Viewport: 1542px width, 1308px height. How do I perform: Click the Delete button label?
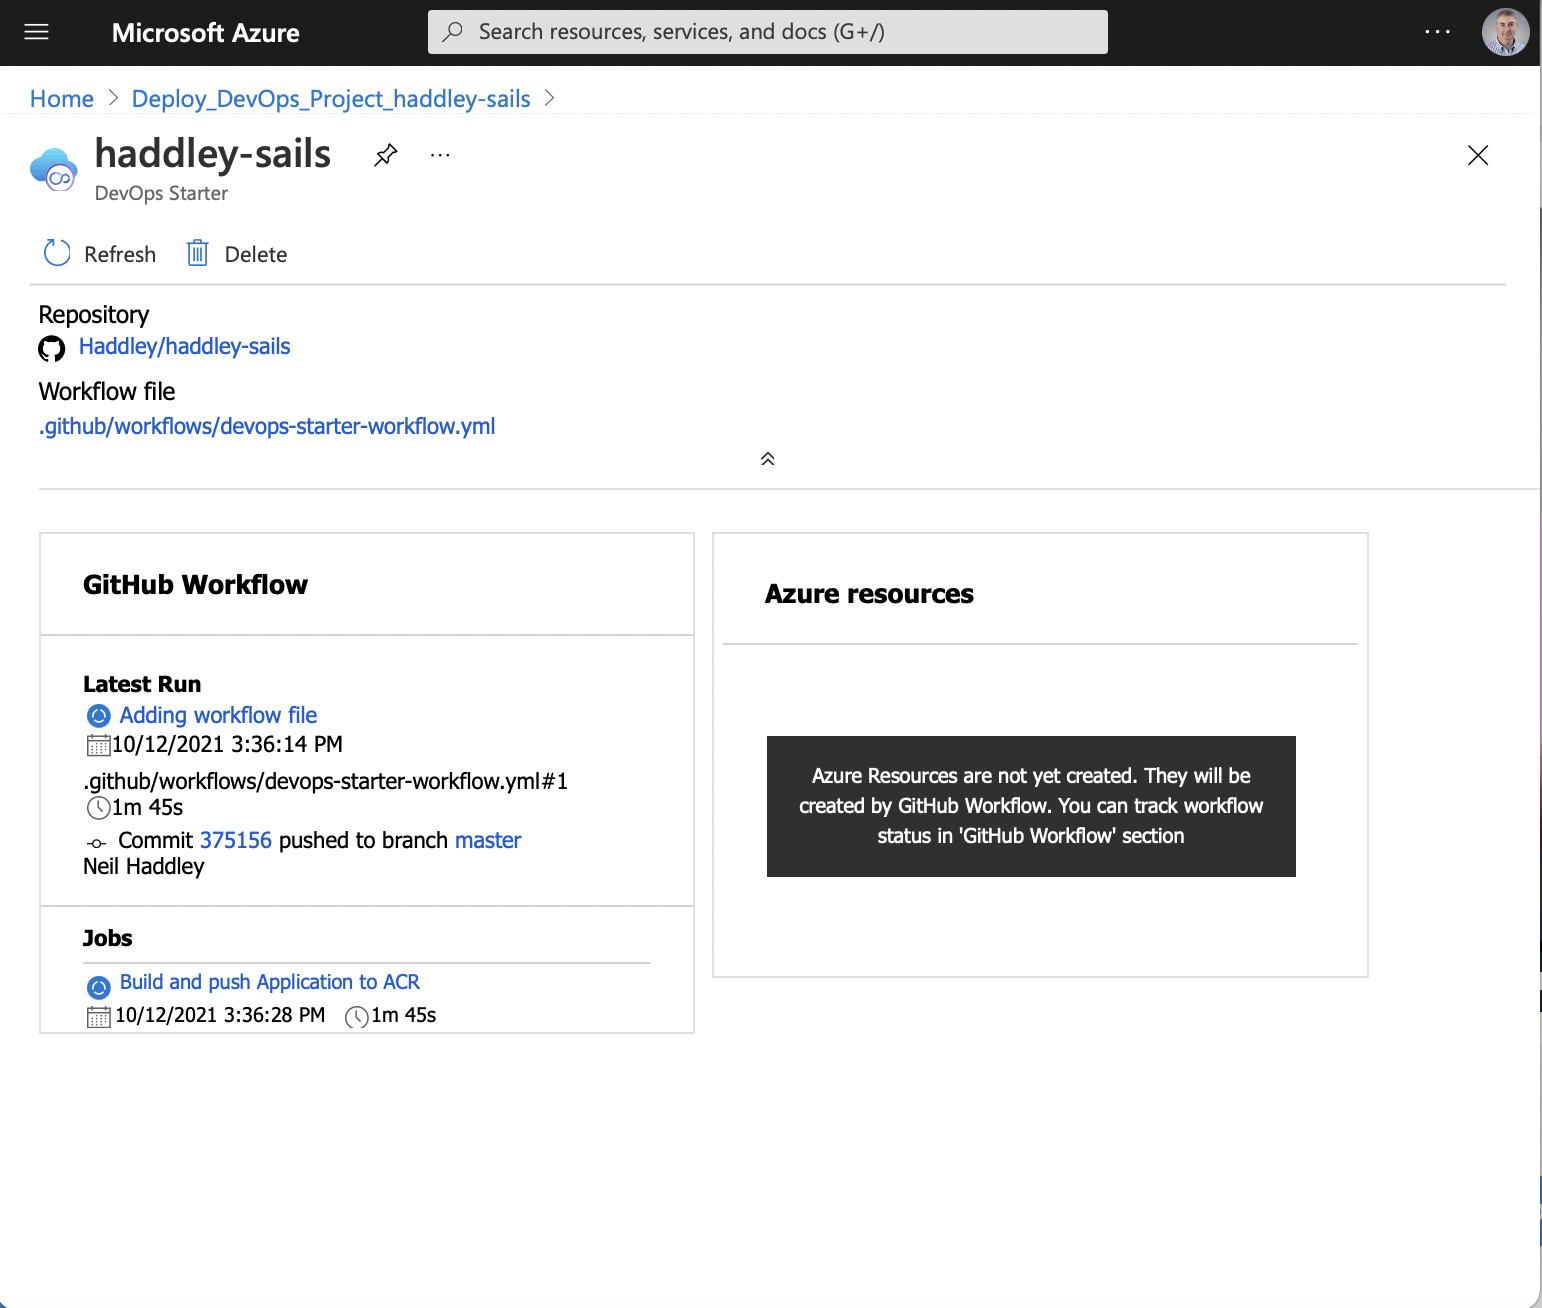point(256,255)
